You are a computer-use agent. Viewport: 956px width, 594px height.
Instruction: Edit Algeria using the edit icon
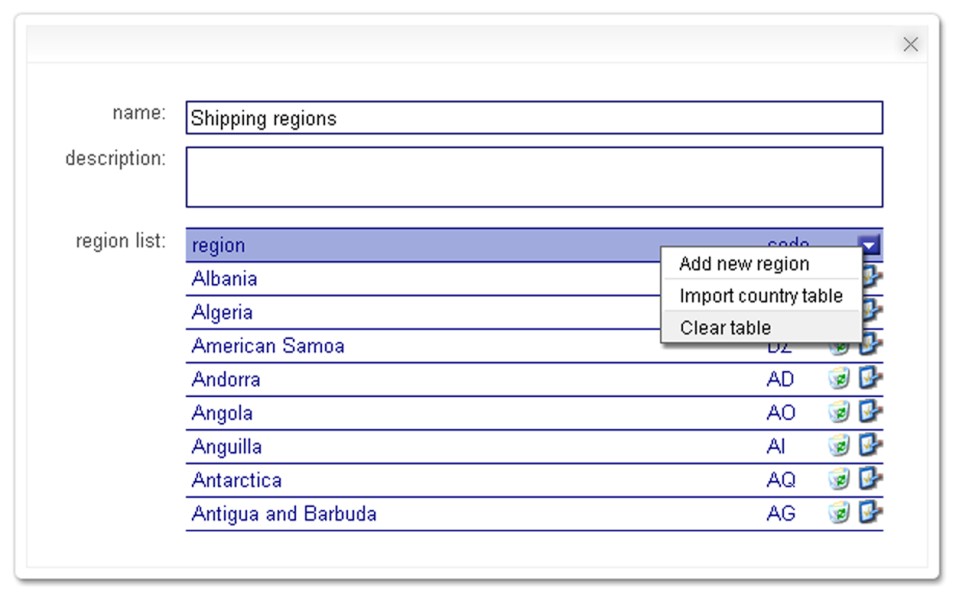point(868,311)
